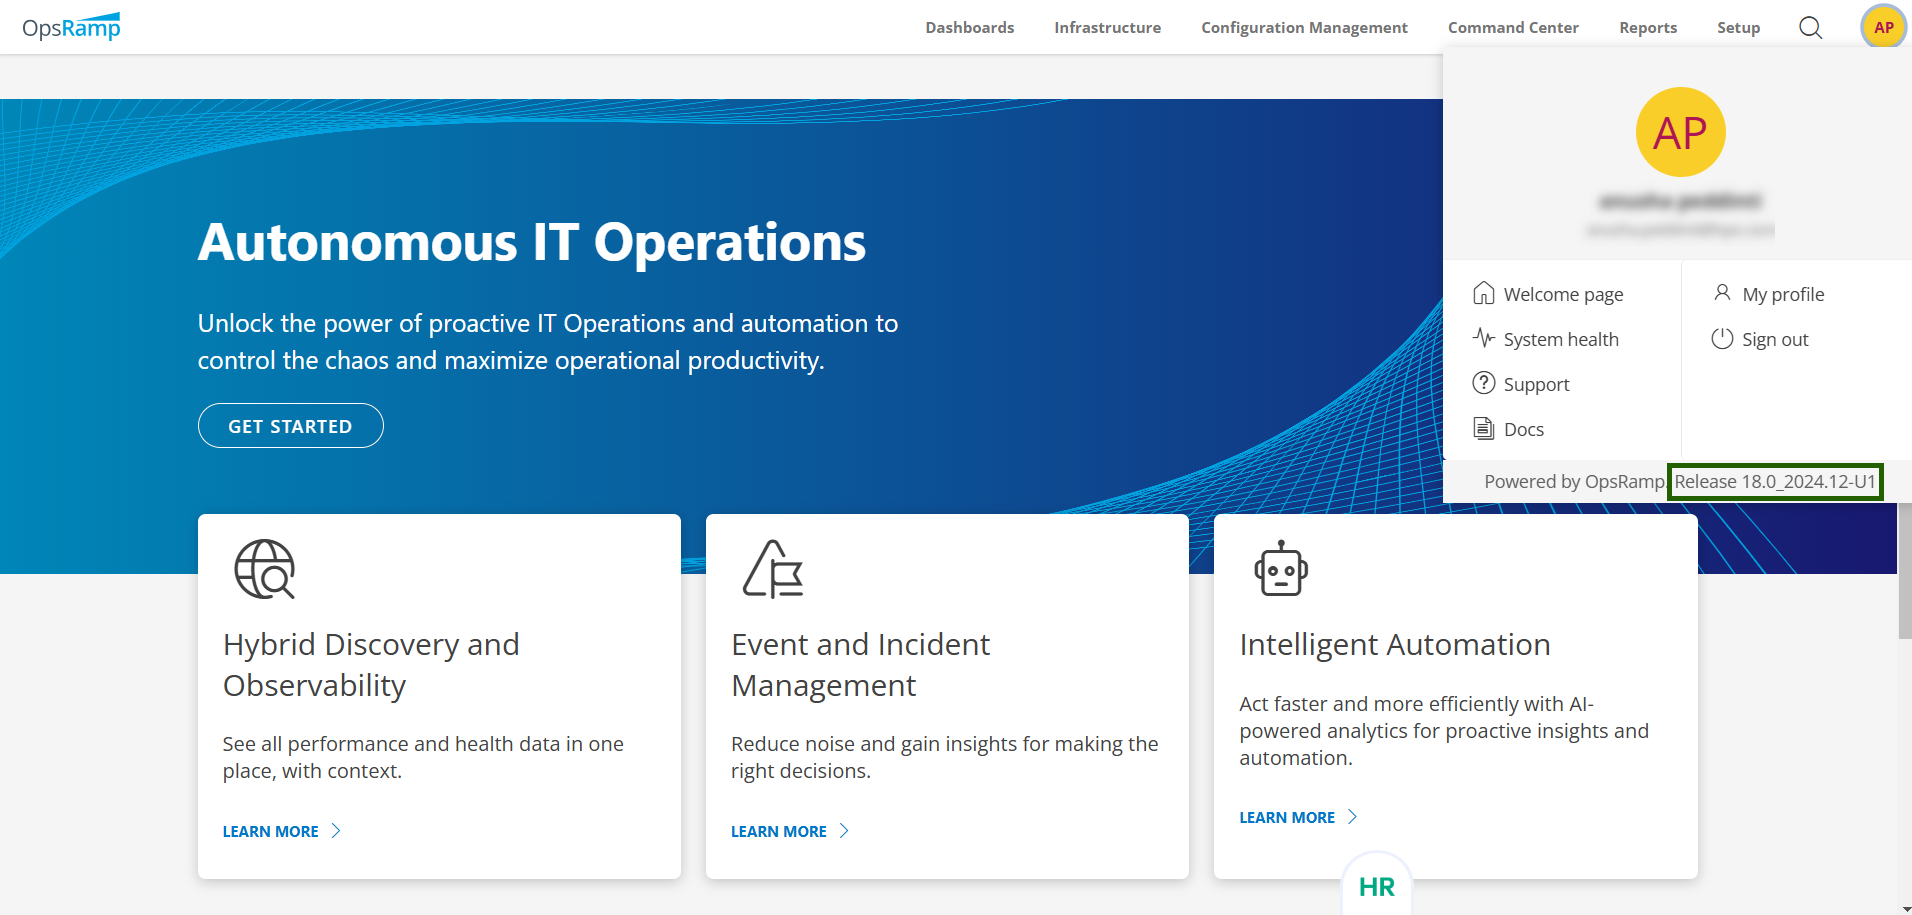Click the Hybrid Discovery and Observability title
This screenshot has height=915, width=1912.
[x=371, y=665]
